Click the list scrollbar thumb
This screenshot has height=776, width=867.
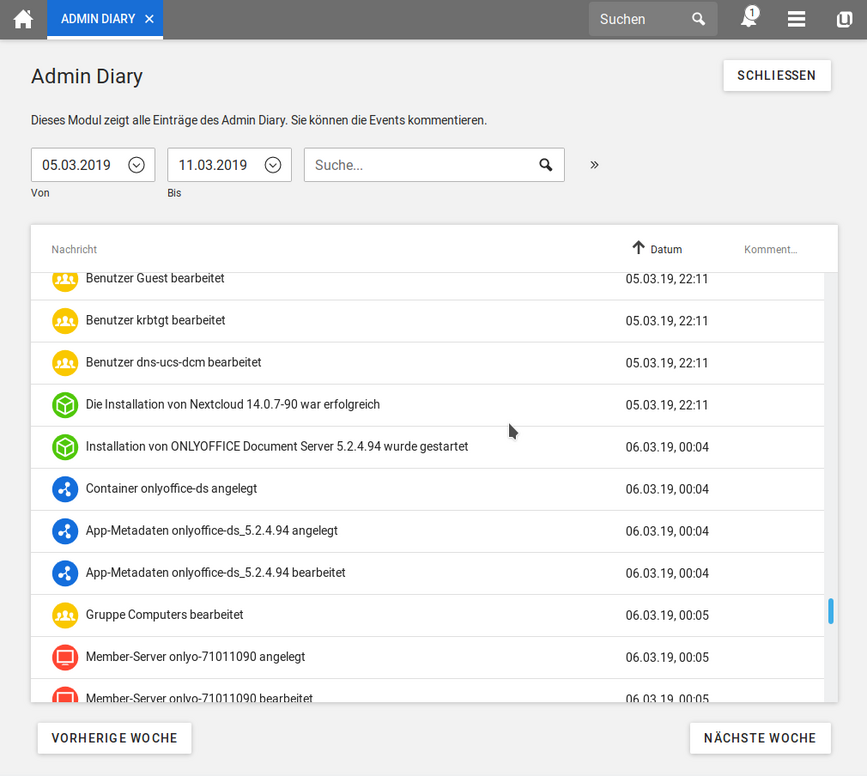(831, 611)
